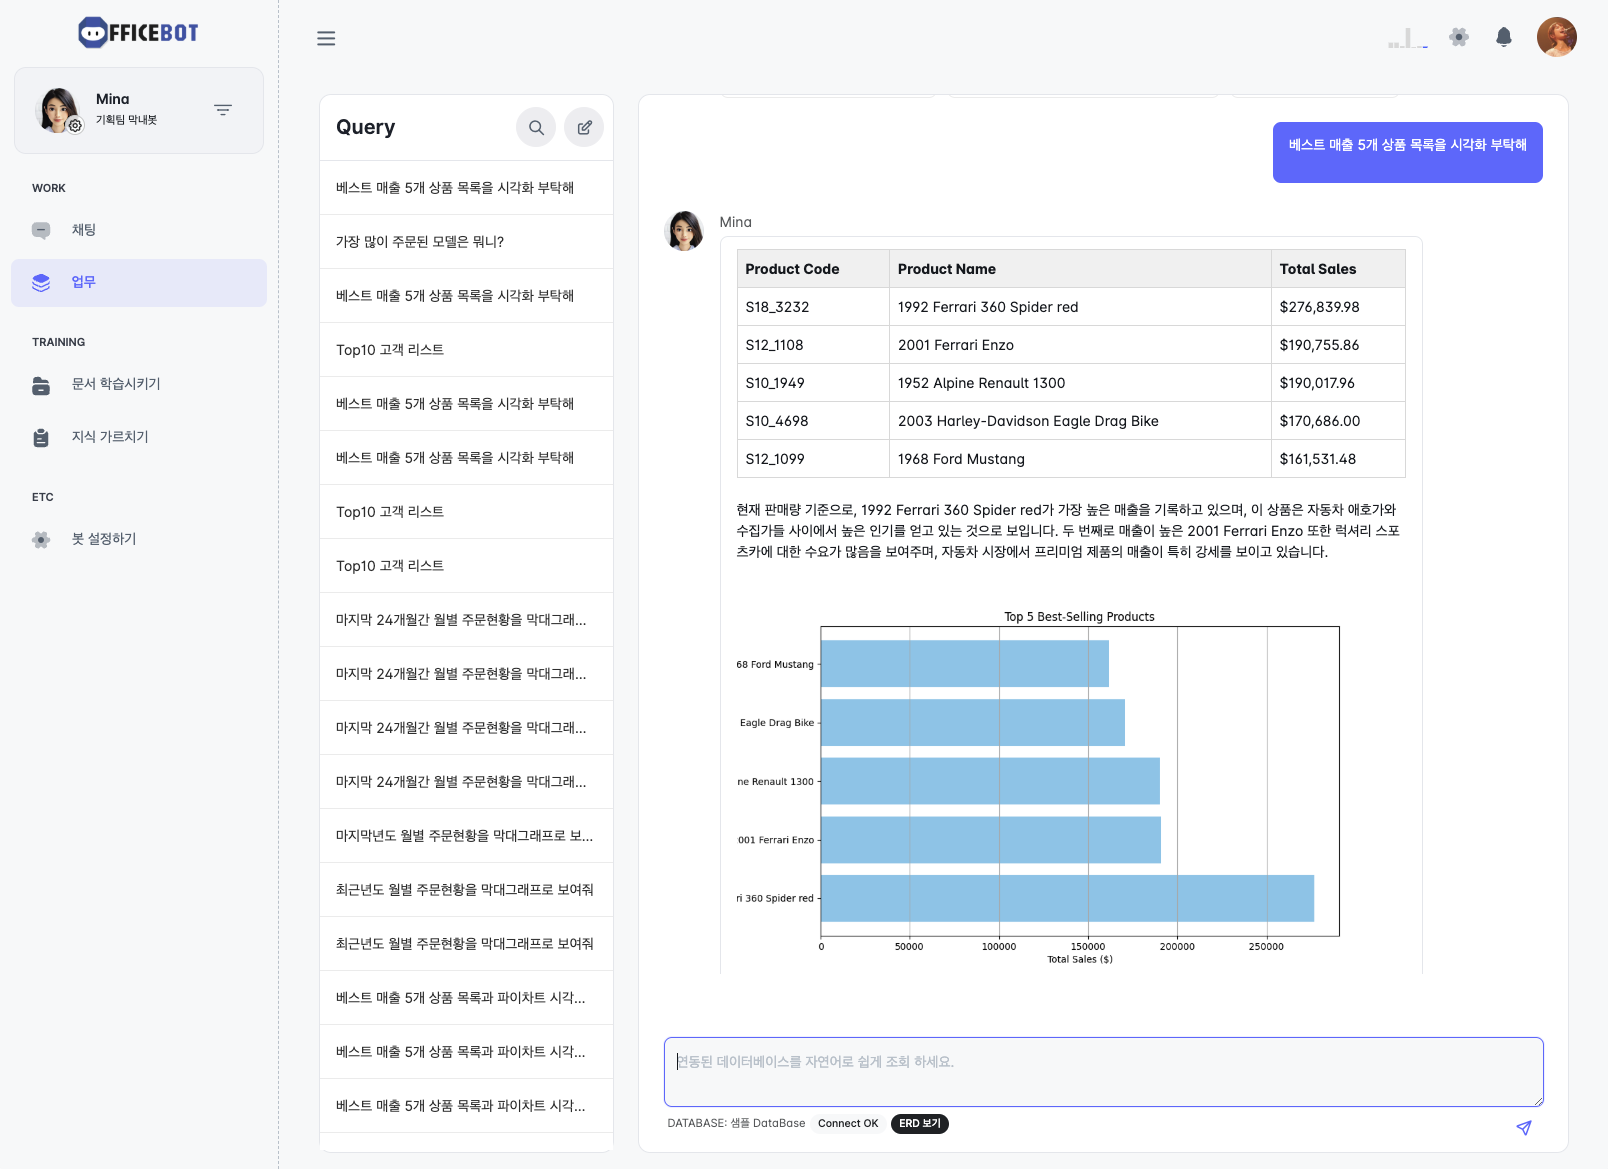Open the hamburger menu icon
Screen dimensions: 1608x1169
tap(326, 38)
